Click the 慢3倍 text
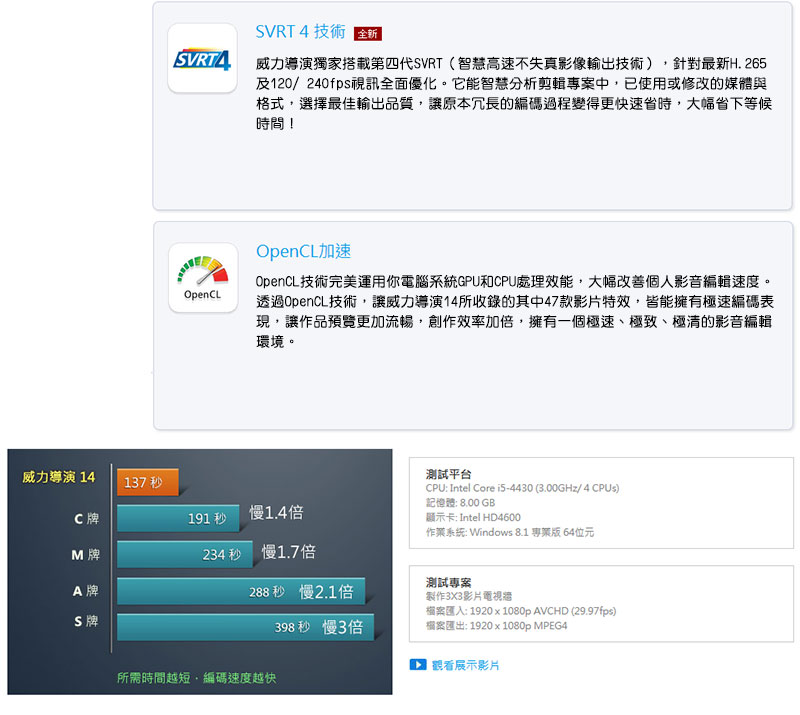 pyautogui.click(x=343, y=627)
